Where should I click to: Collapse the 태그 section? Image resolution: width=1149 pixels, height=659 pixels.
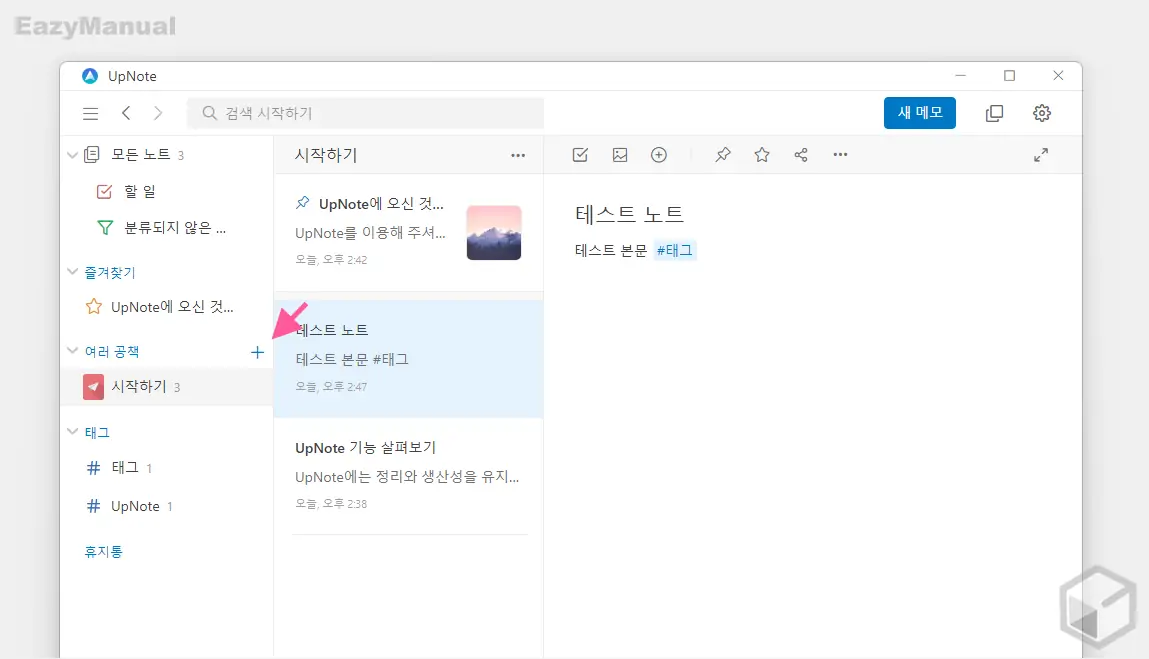tap(72, 432)
